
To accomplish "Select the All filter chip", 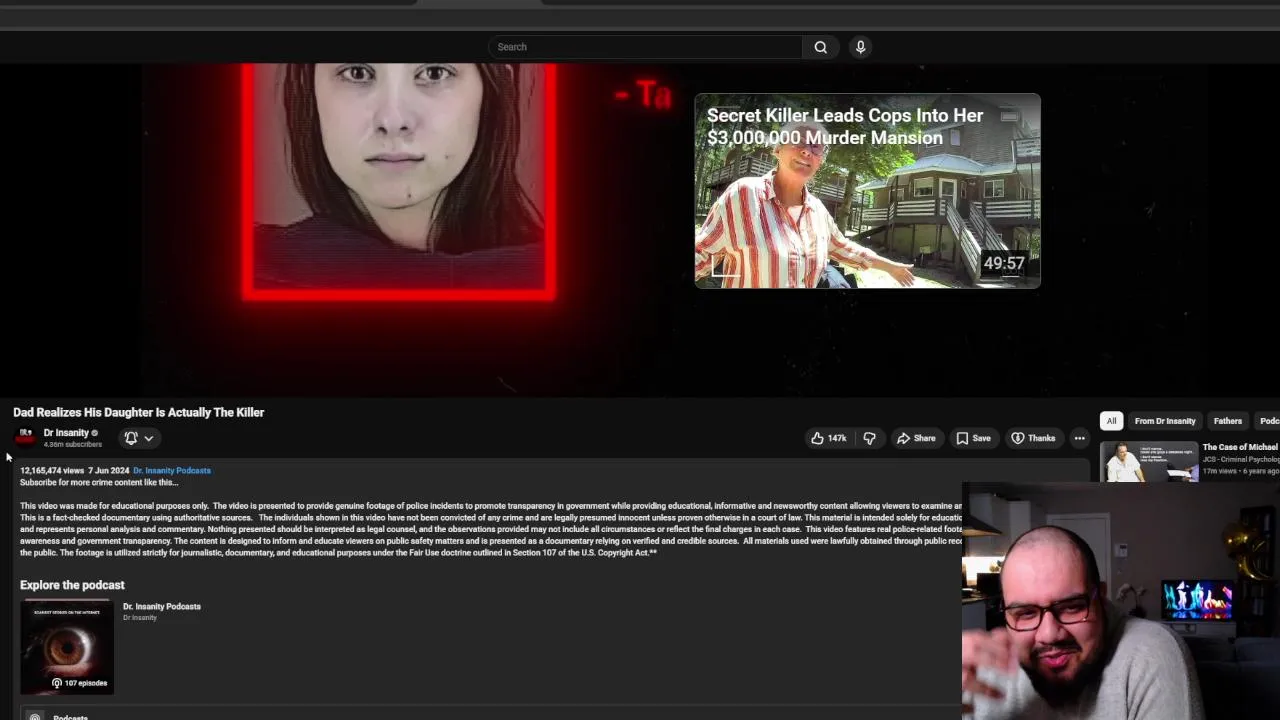I will tap(1111, 421).
